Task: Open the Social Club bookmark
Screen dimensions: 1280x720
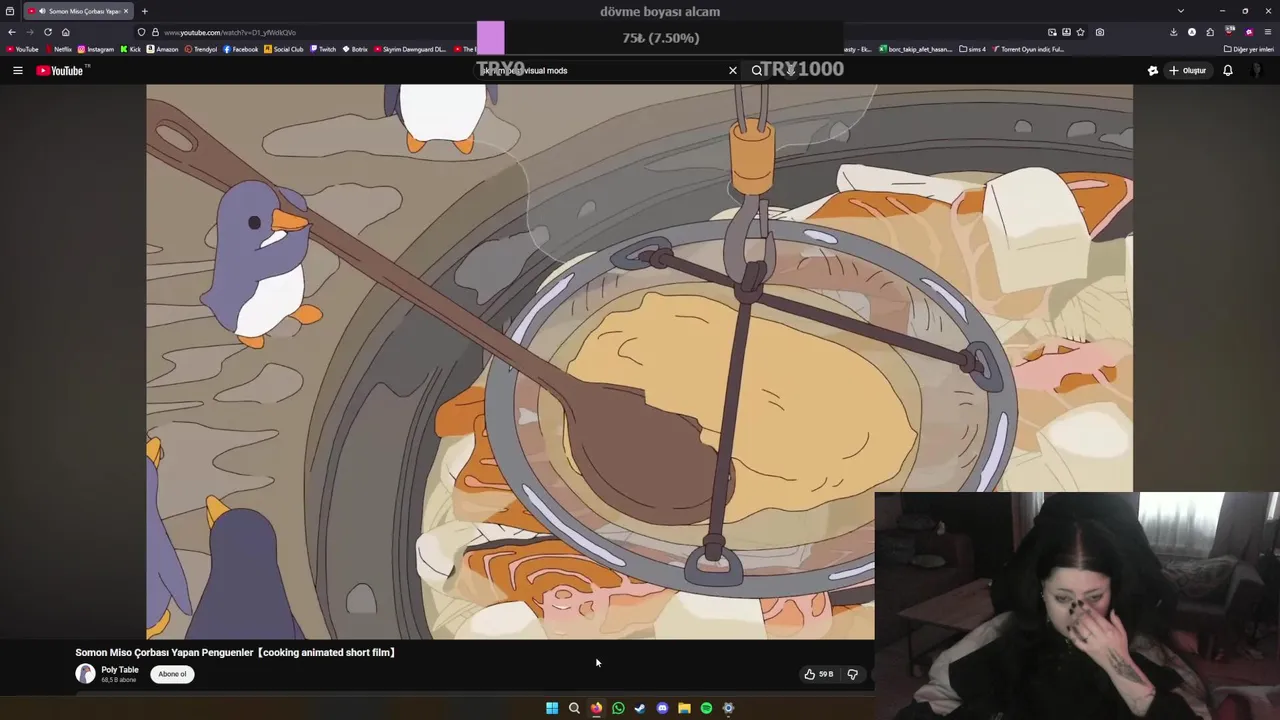Action: [284, 49]
